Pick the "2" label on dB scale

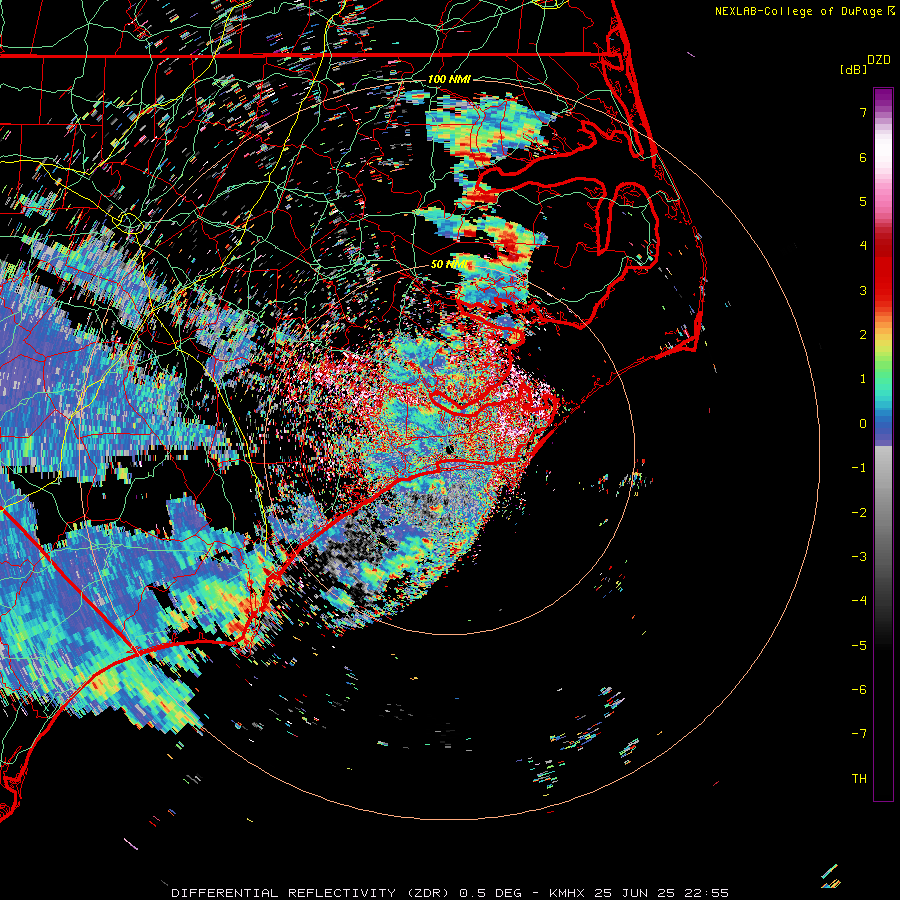click(863, 335)
